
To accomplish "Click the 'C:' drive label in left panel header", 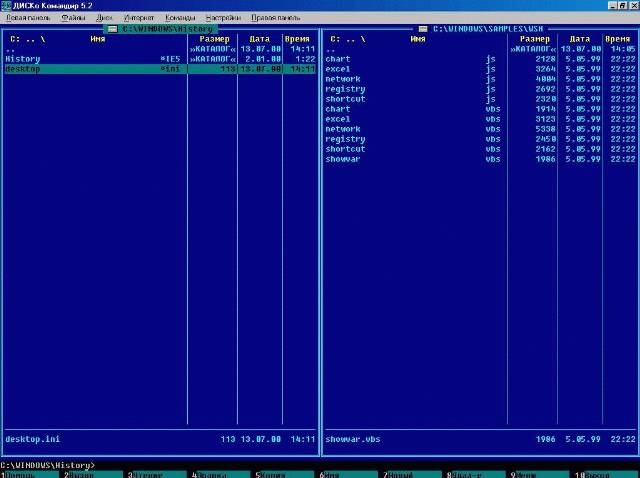I will [x=15, y=39].
